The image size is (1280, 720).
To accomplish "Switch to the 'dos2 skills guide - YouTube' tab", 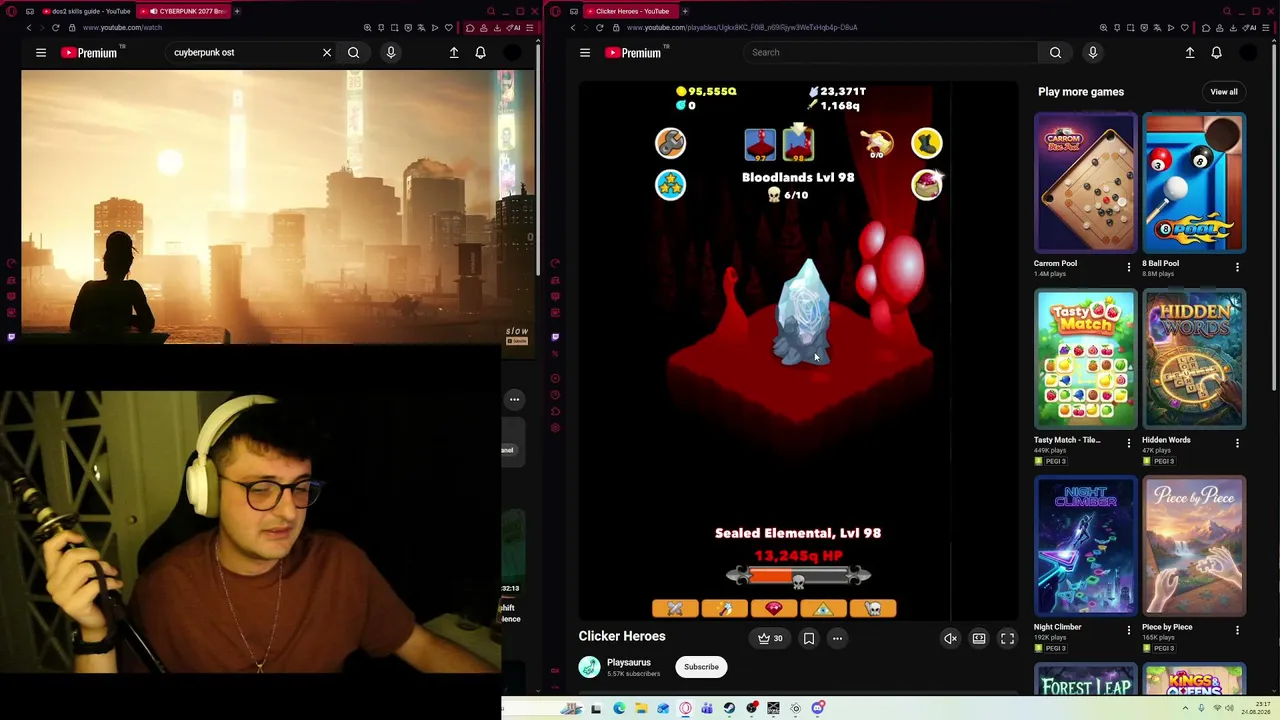I will 86,11.
